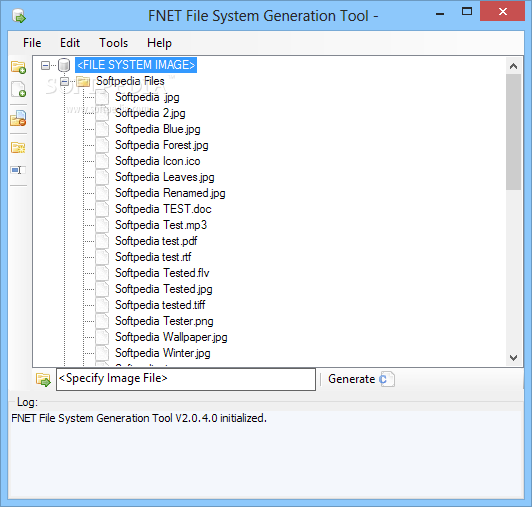Select the <FILE SYSTEM IMAGE> root item
The width and height of the screenshot is (532, 507).
[x=136, y=65]
